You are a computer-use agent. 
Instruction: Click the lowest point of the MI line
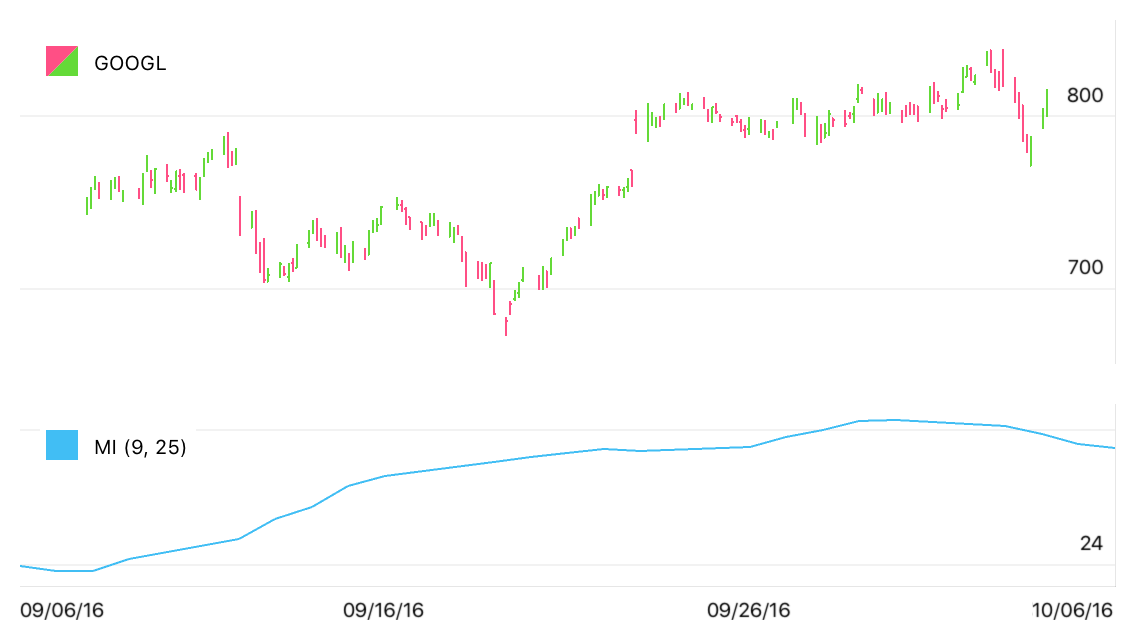[x=75, y=571]
